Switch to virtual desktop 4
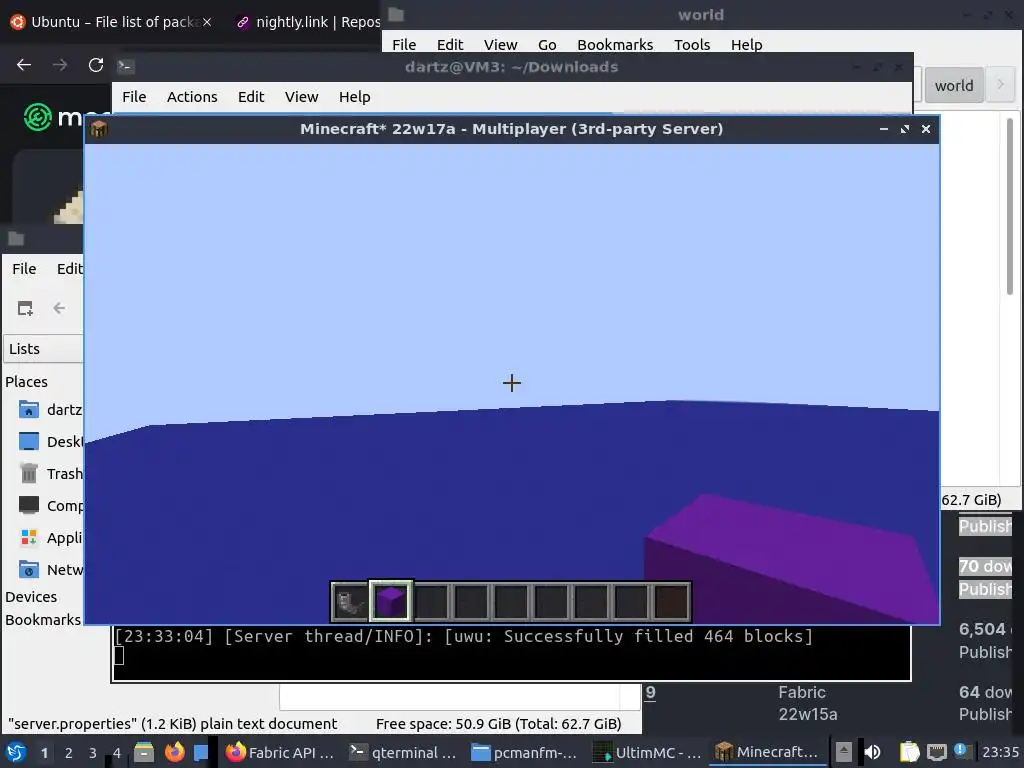This screenshot has width=1024, height=768. point(117,753)
